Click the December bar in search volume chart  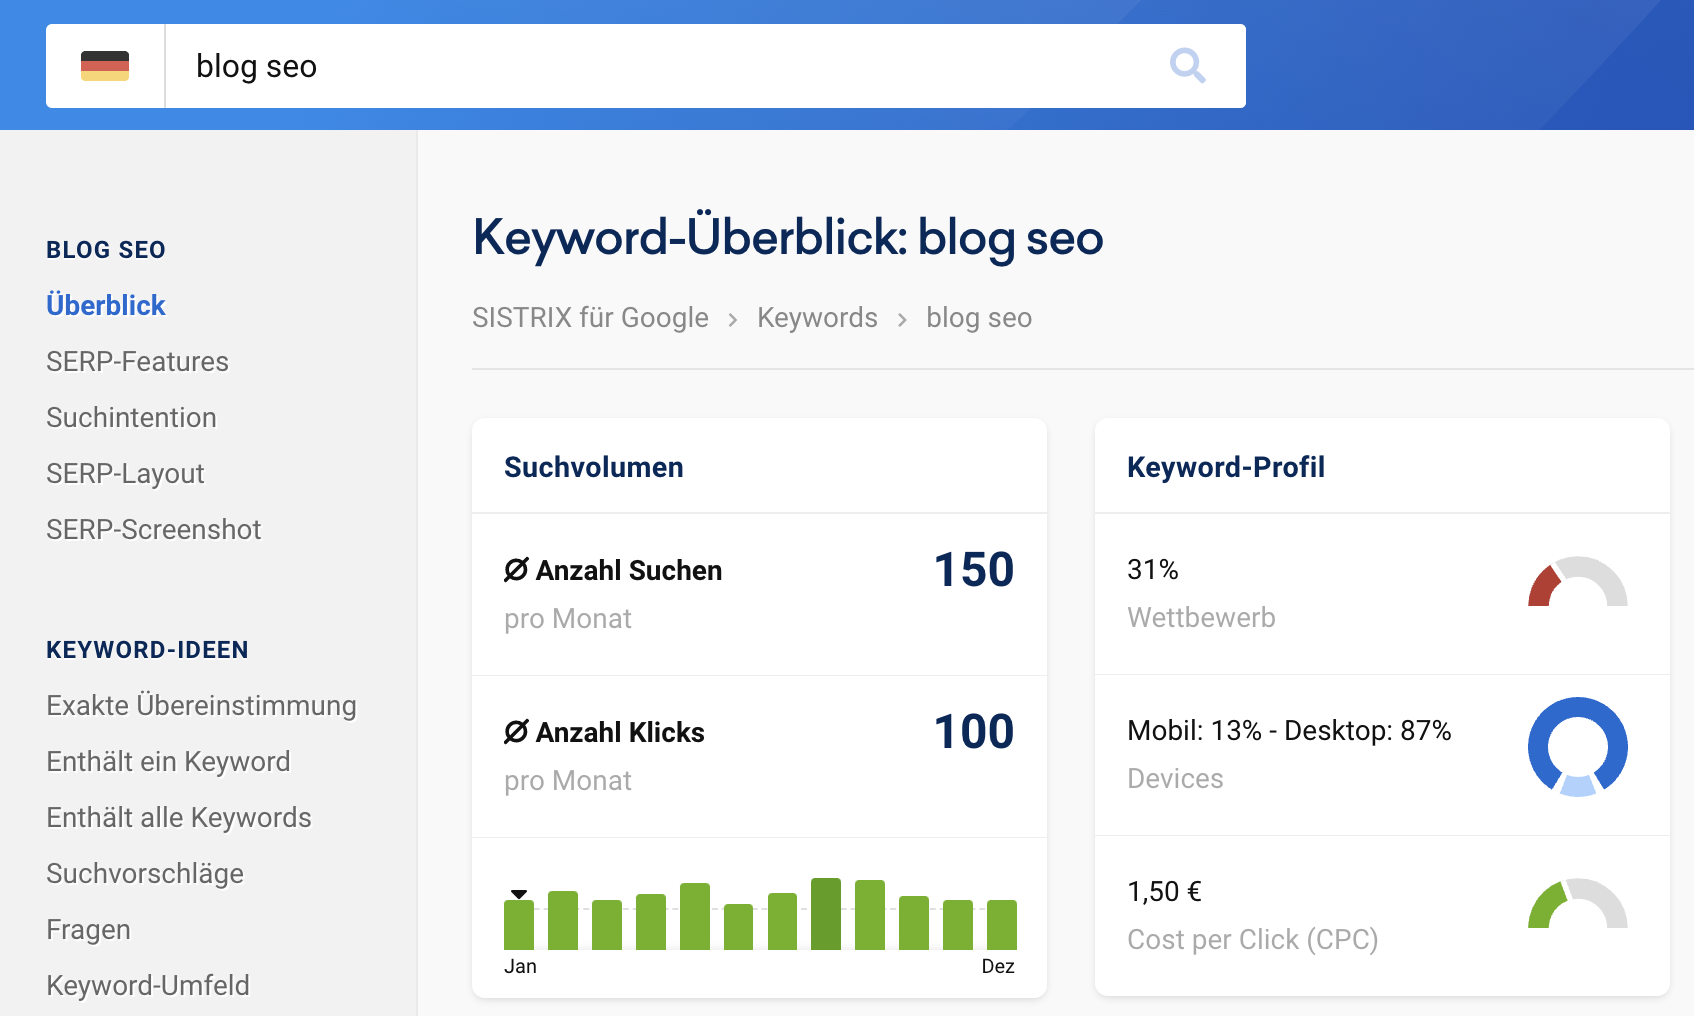pyautogui.click(x=1002, y=925)
